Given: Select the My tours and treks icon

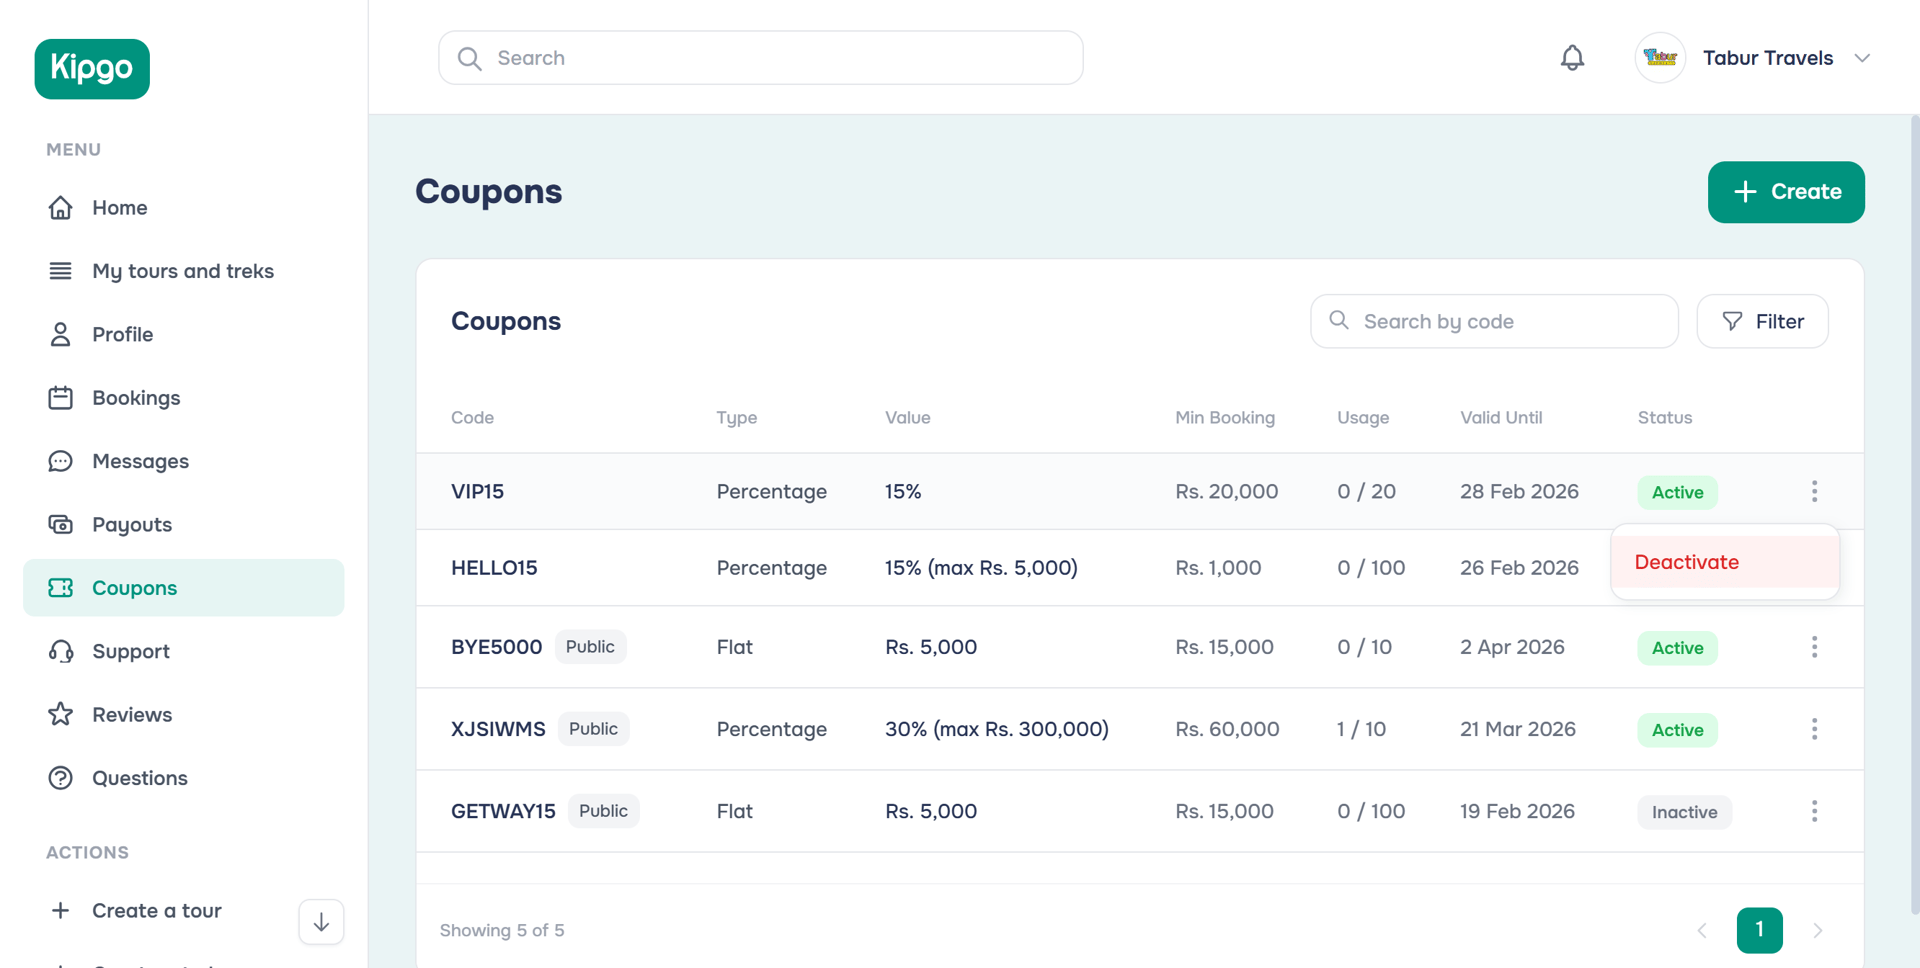Looking at the screenshot, I should tap(61, 270).
